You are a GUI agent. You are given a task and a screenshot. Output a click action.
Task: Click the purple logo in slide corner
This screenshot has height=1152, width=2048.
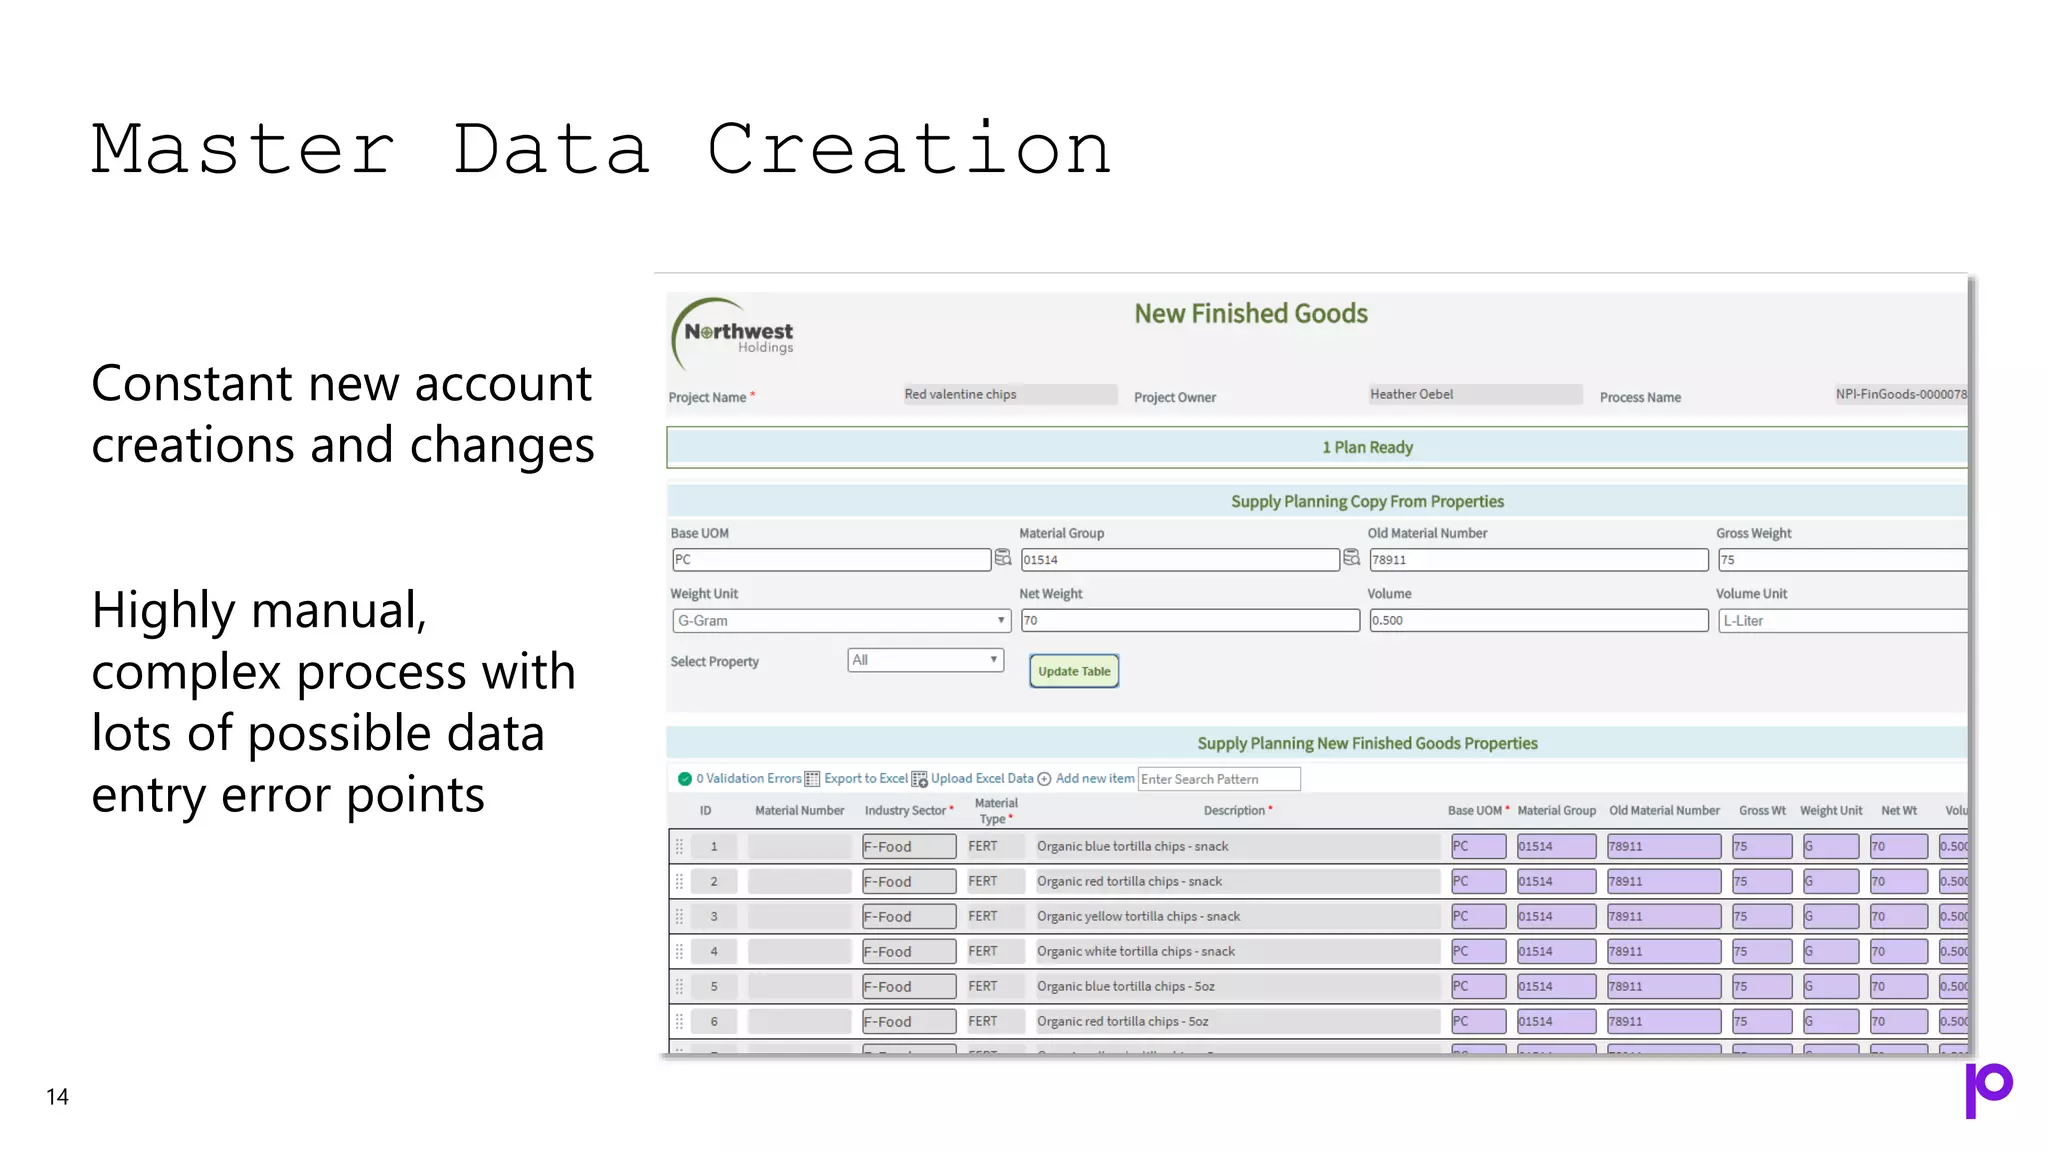pos(1988,1090)
